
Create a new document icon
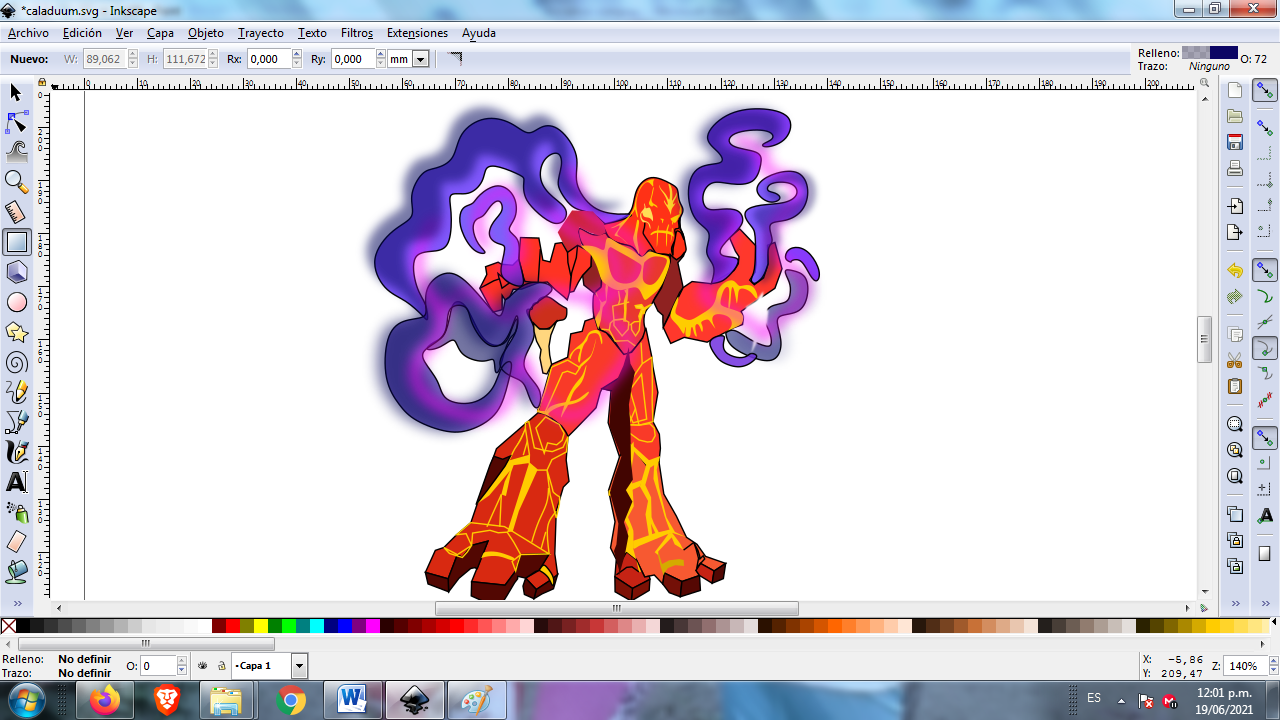pos(1235,91)
